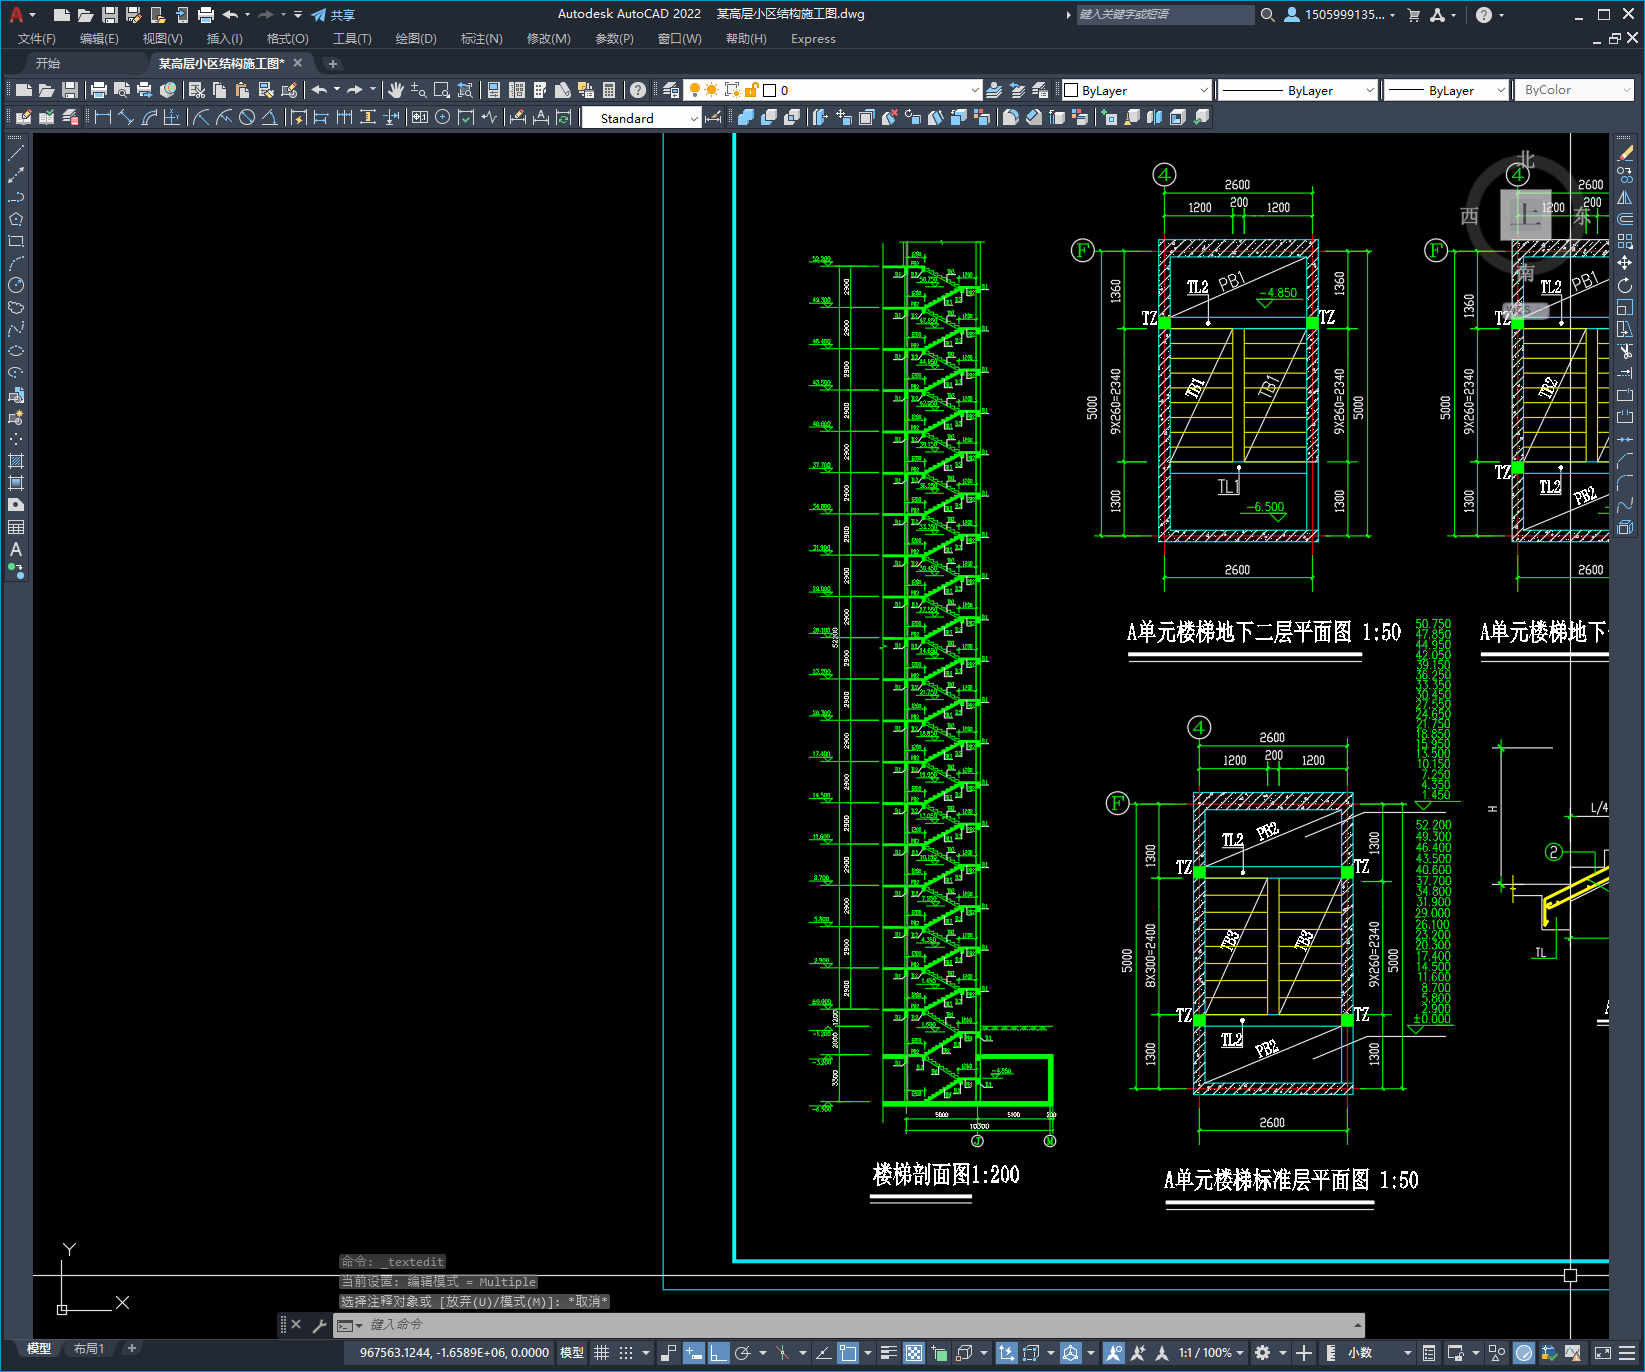This screenshot has height=1372, width=1645.
Task: Click the Cut icon in standard toolbar
Action: (x=196, y=90)
